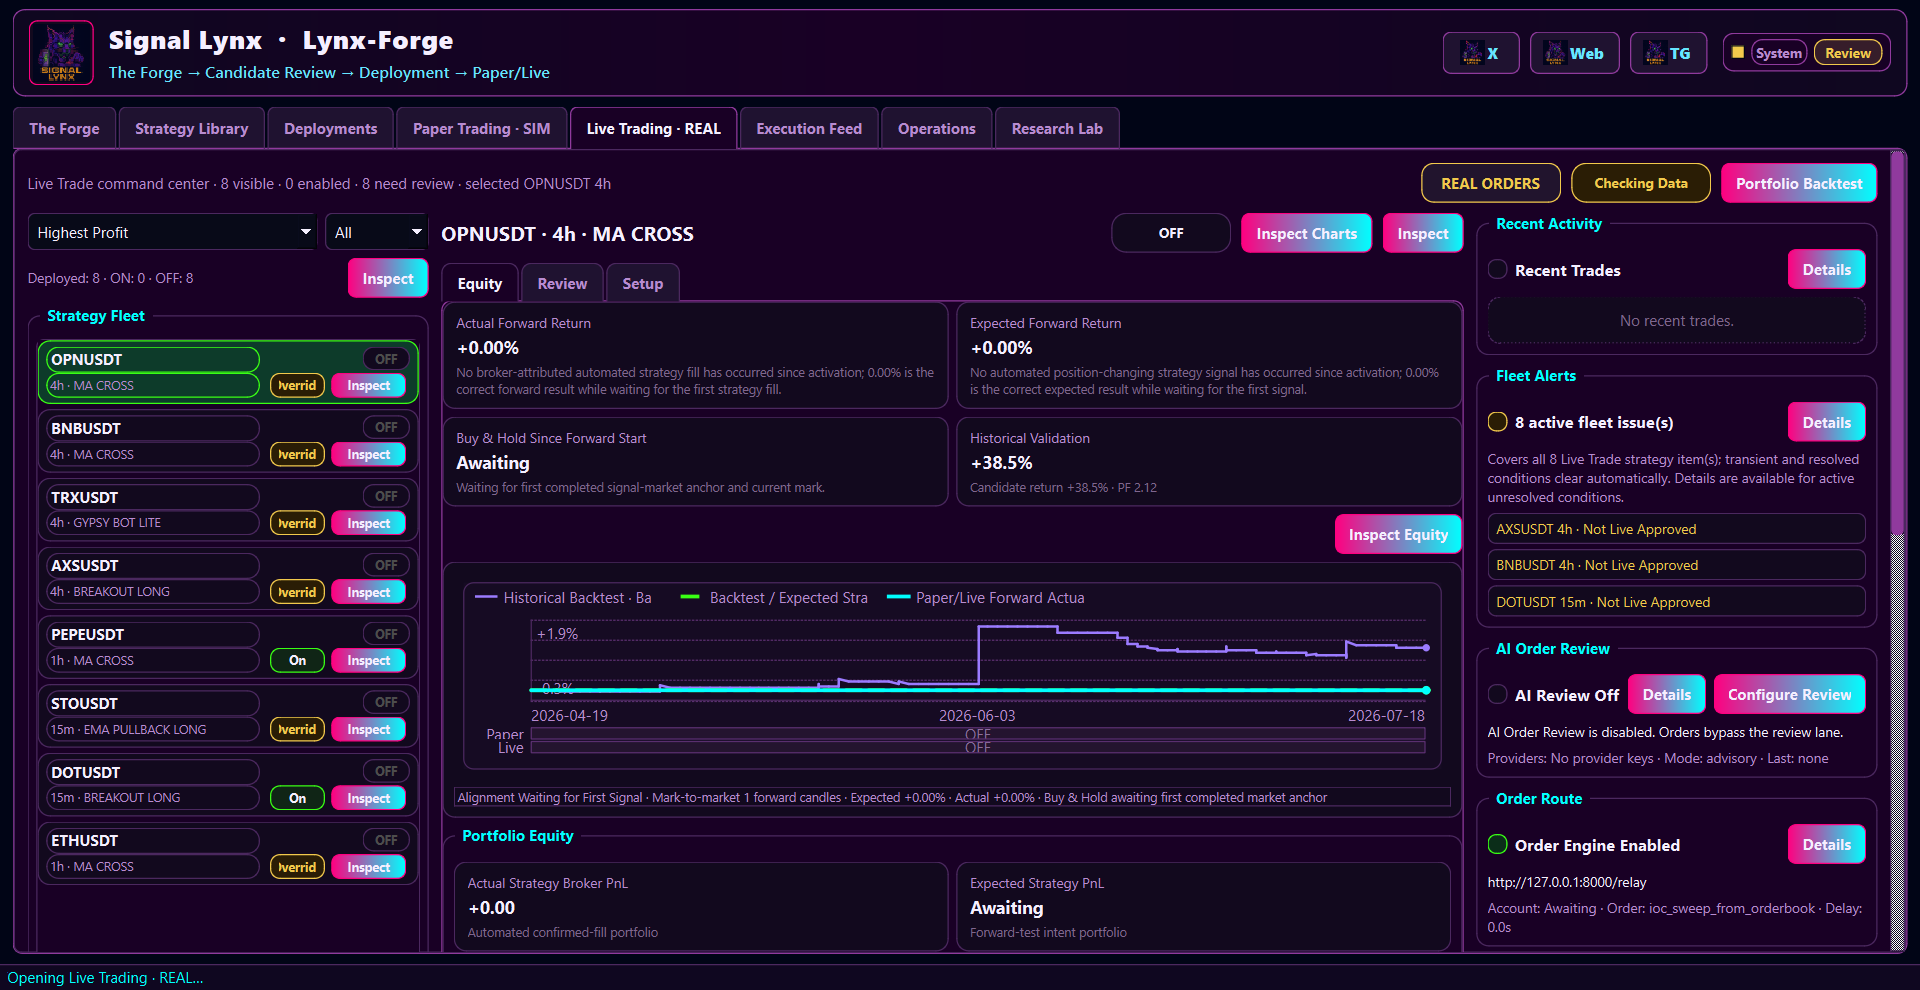Viewport: 1920px width, 990px height.
Task: Select the Setup sub-tab
Action: pos(642,283)
